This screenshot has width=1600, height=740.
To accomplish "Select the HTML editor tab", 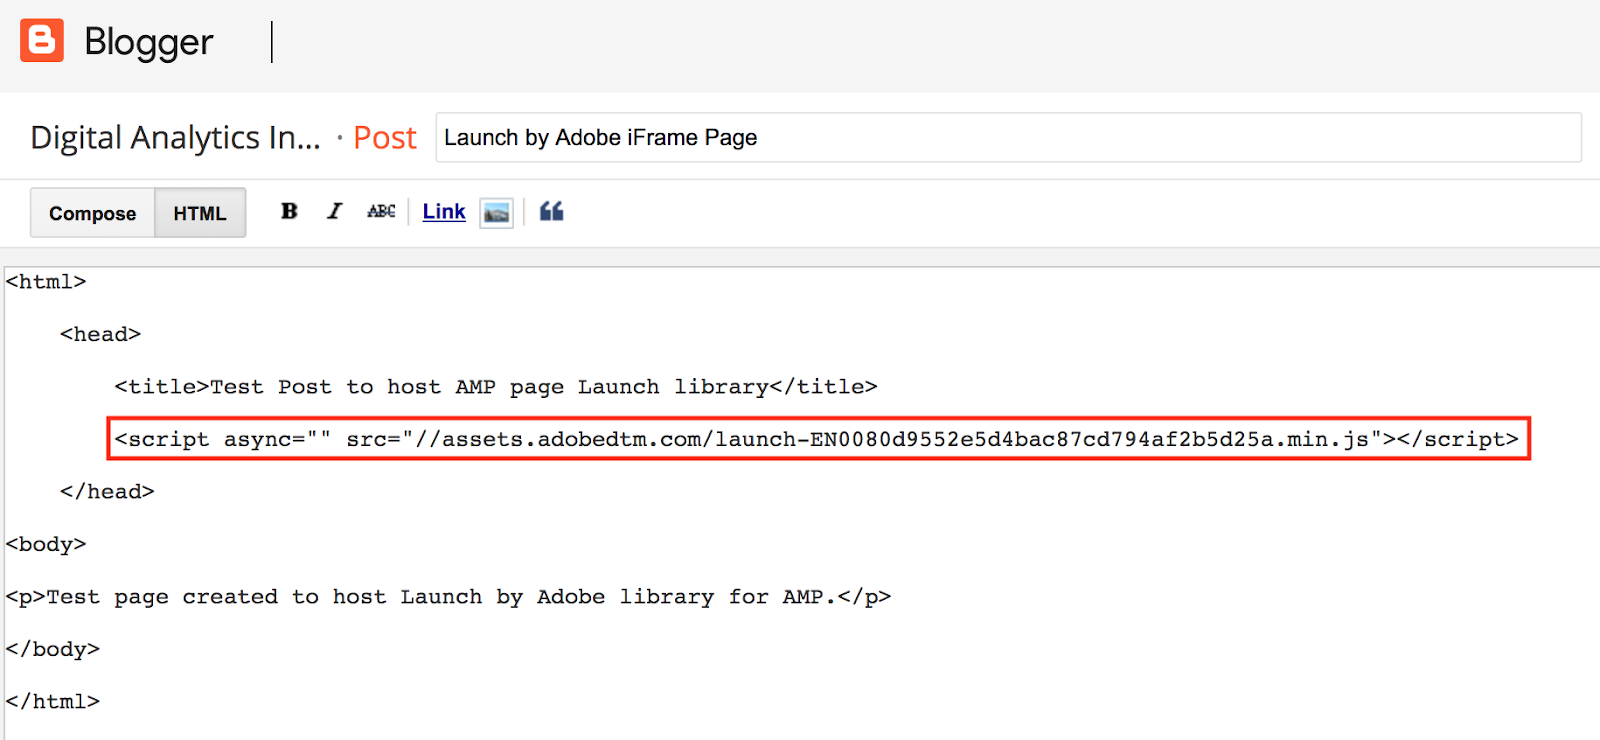I will click(200, 213).
